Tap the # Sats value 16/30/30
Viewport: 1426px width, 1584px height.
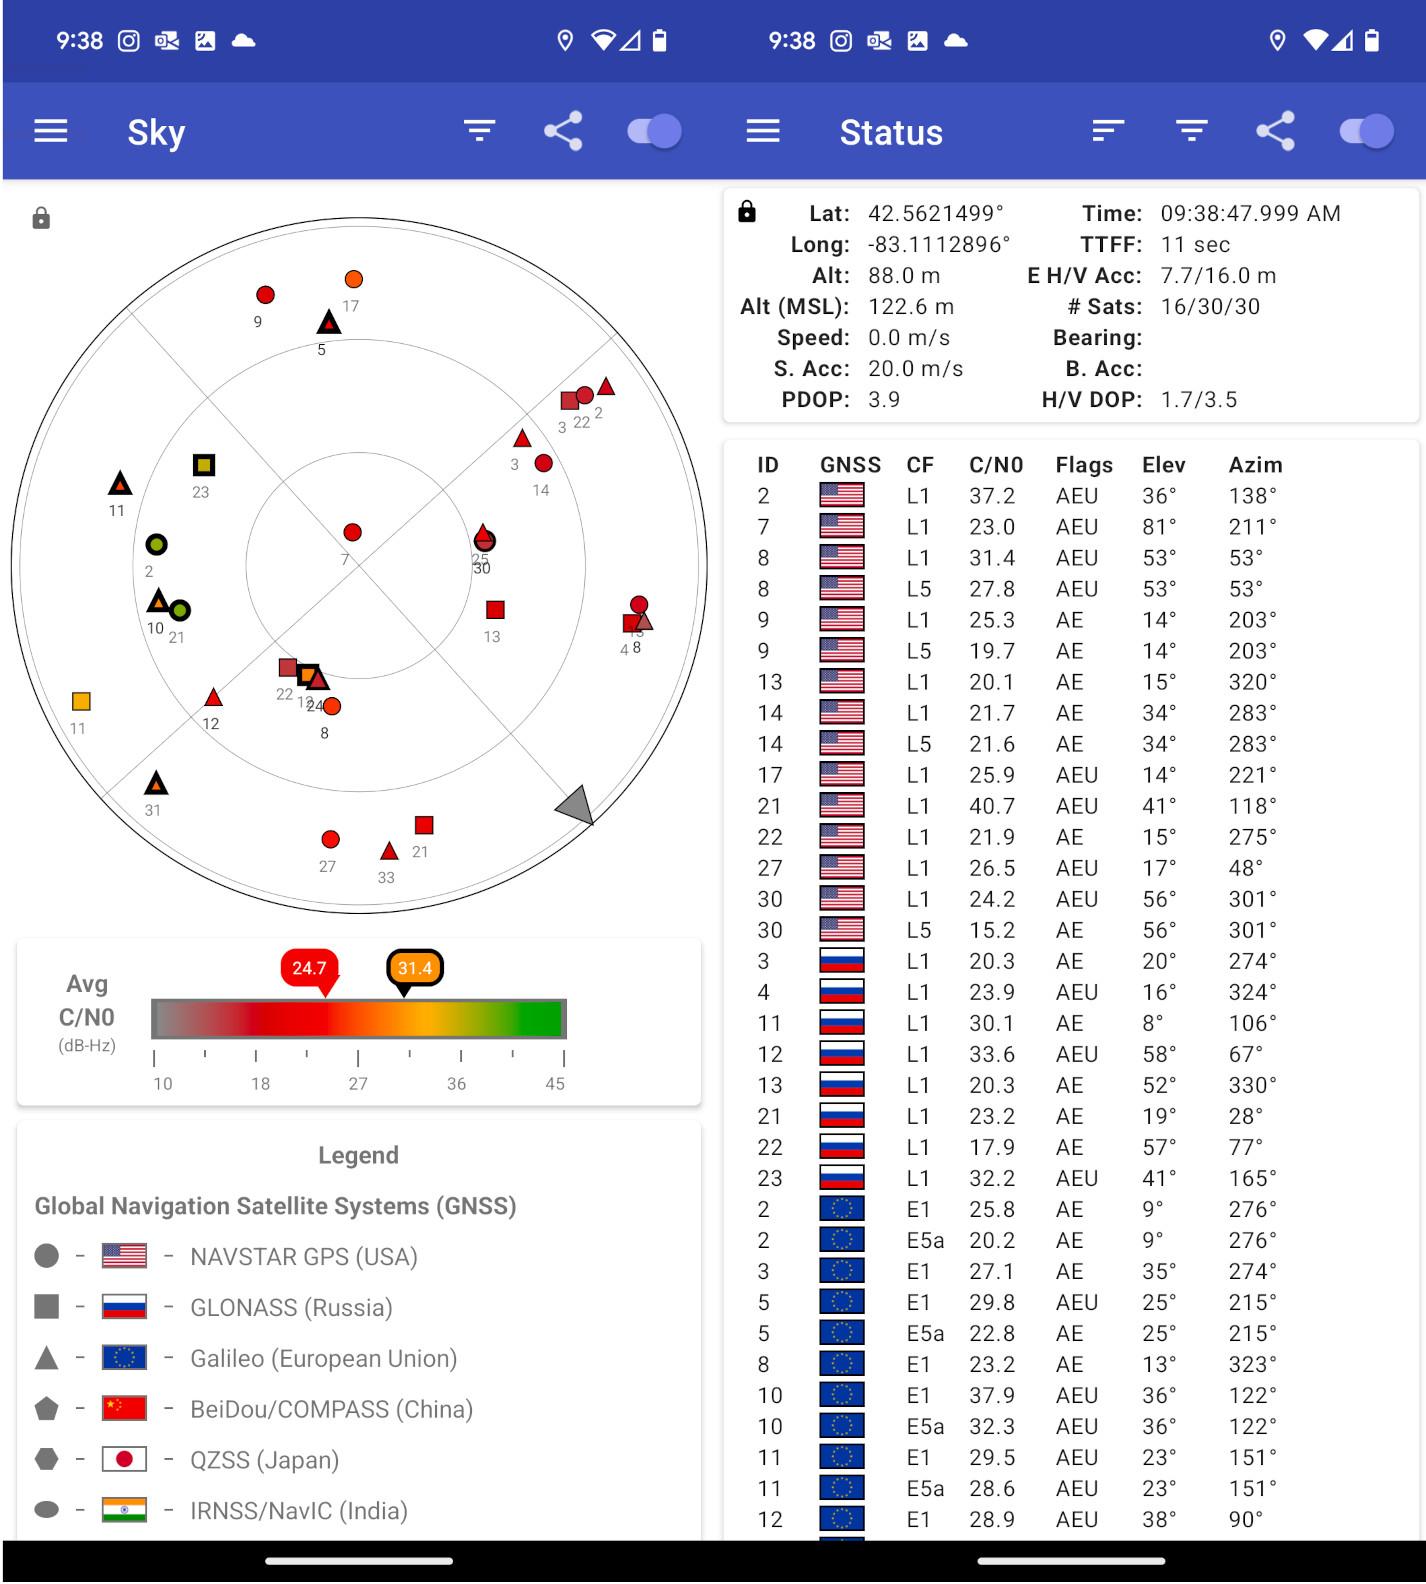[1210, 306]
